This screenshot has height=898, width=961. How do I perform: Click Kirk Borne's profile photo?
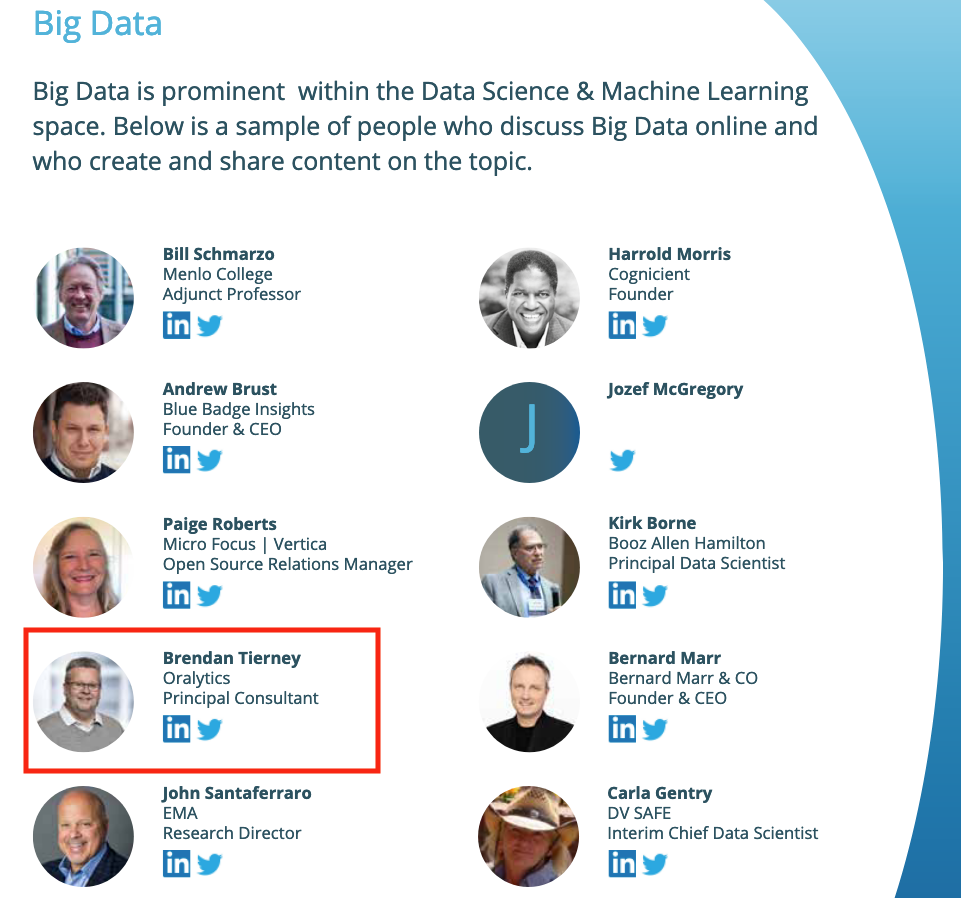point(529,567)
